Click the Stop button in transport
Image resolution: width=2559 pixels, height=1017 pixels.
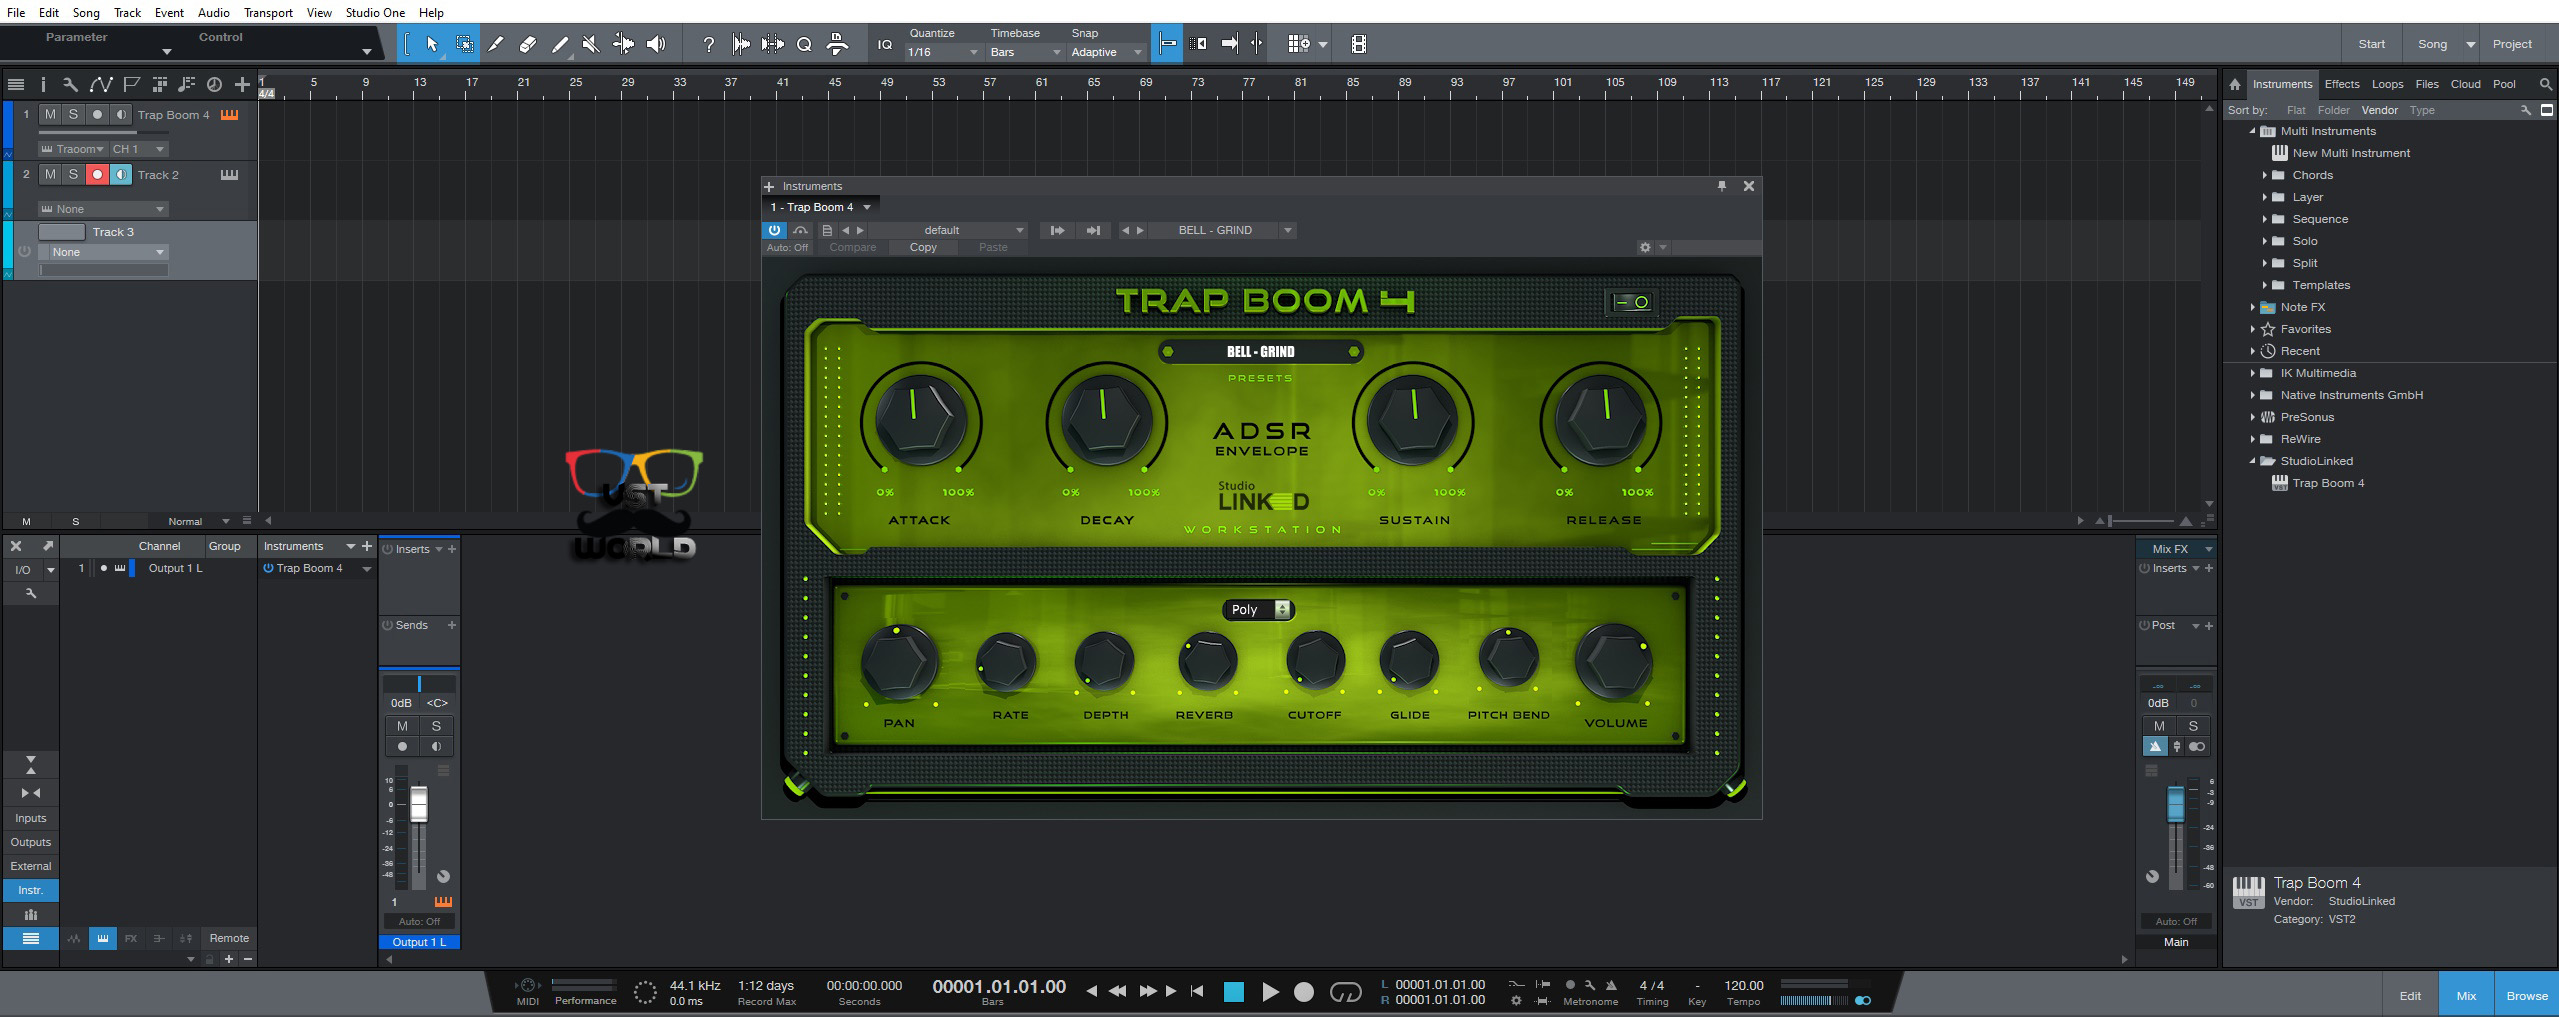pyautogui.click(x=1234, y=992)
